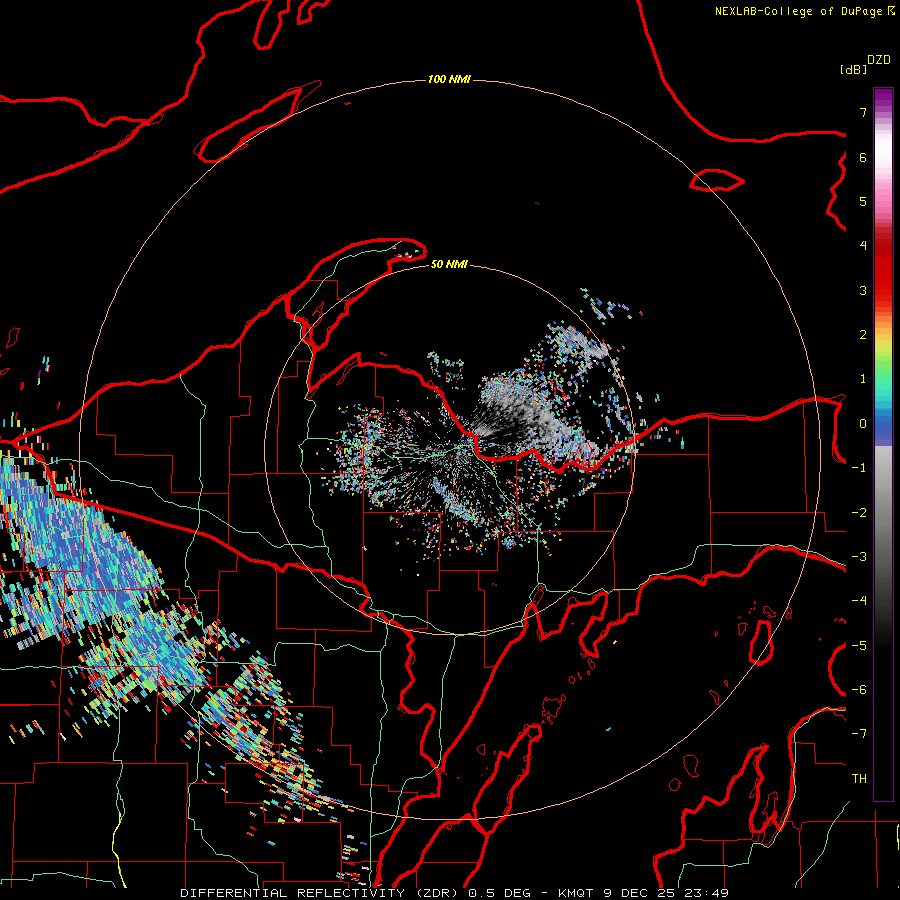Click the 3 value on the dB scale
Viewport: 900px width, 900px height.
[863, 290]
